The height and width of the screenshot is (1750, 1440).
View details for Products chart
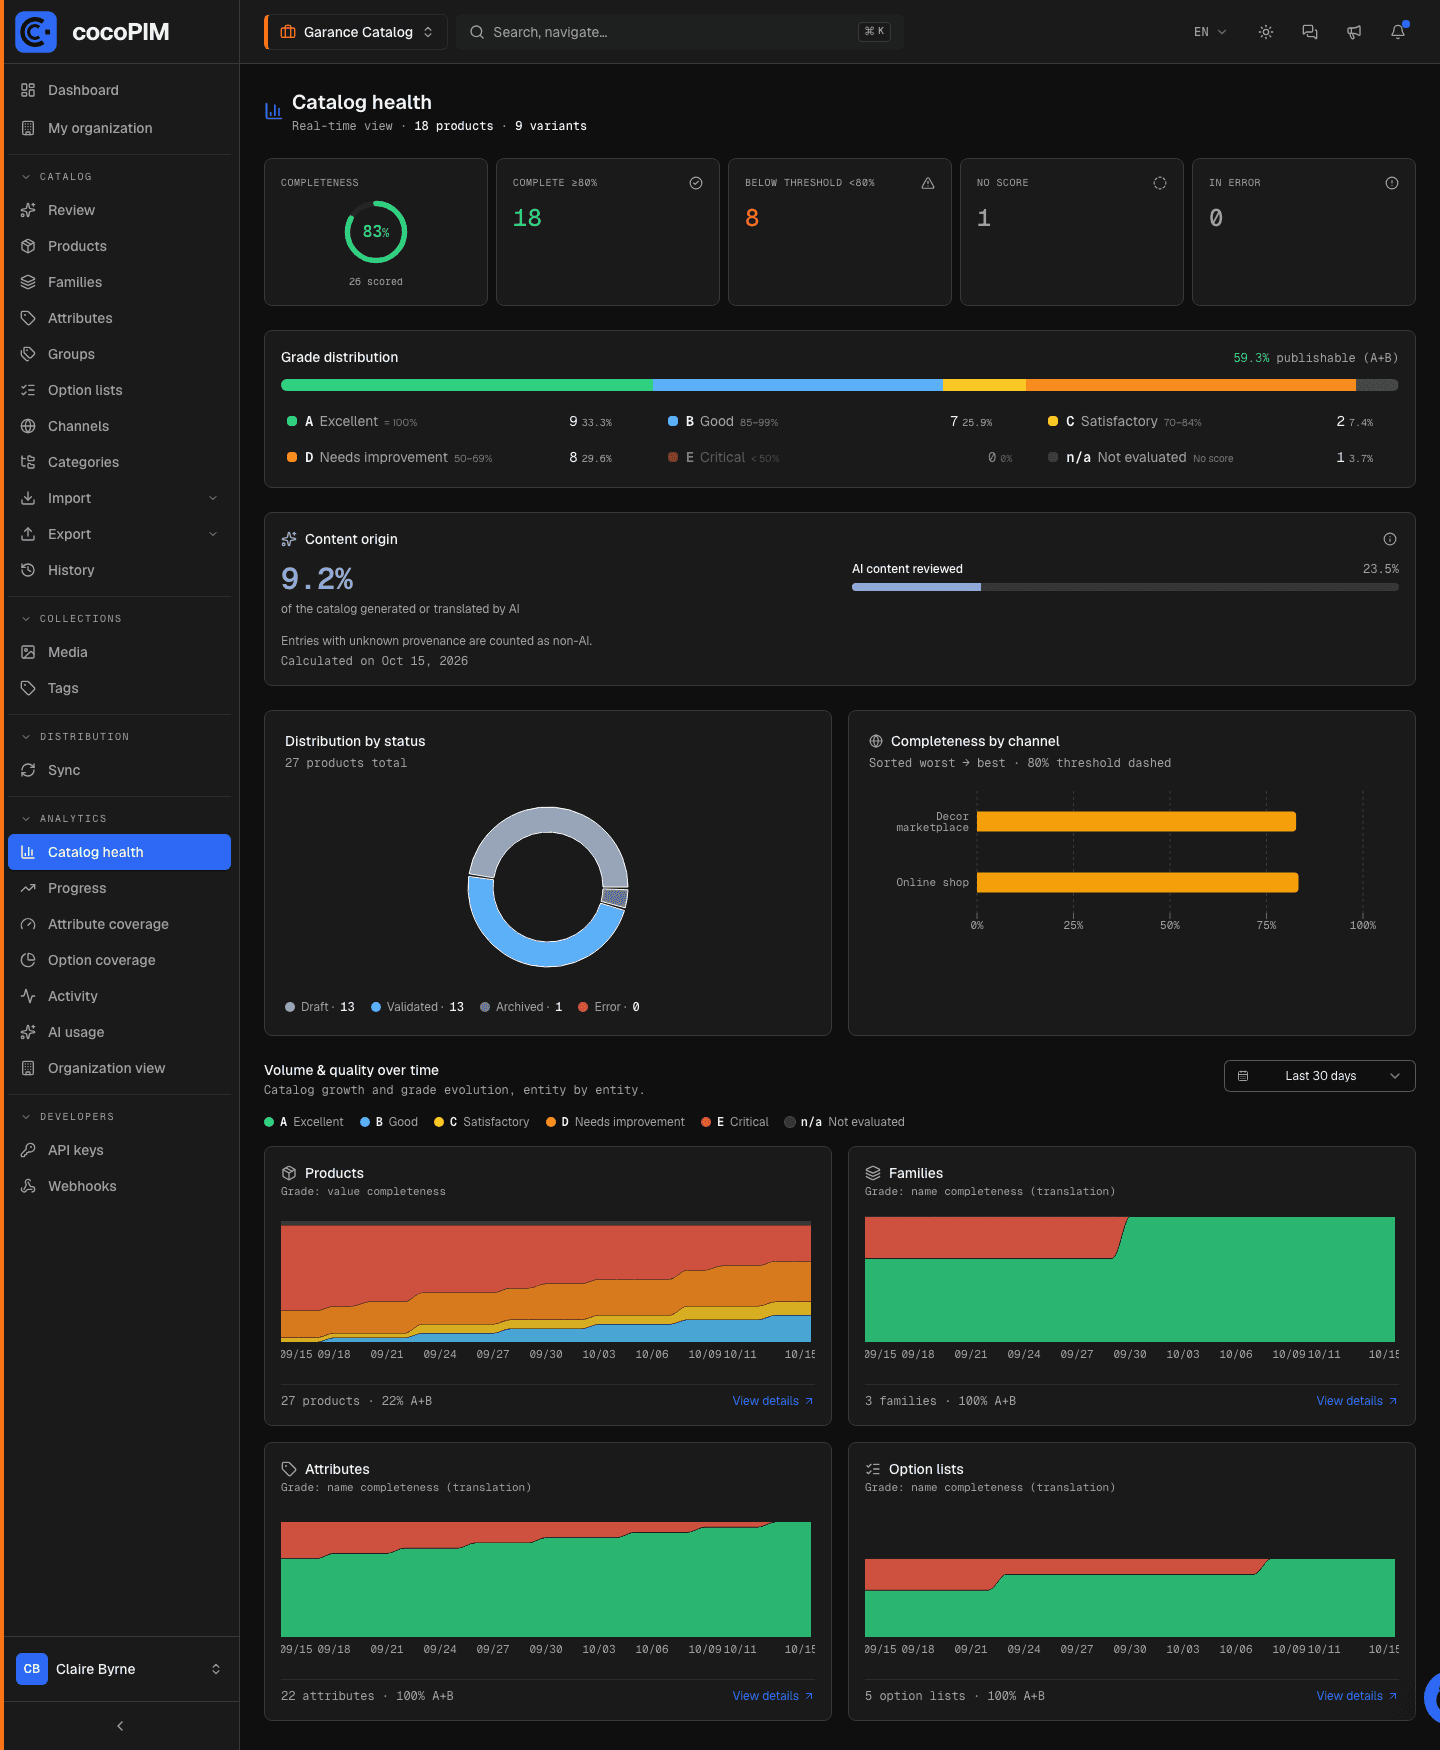[773, 1401]
